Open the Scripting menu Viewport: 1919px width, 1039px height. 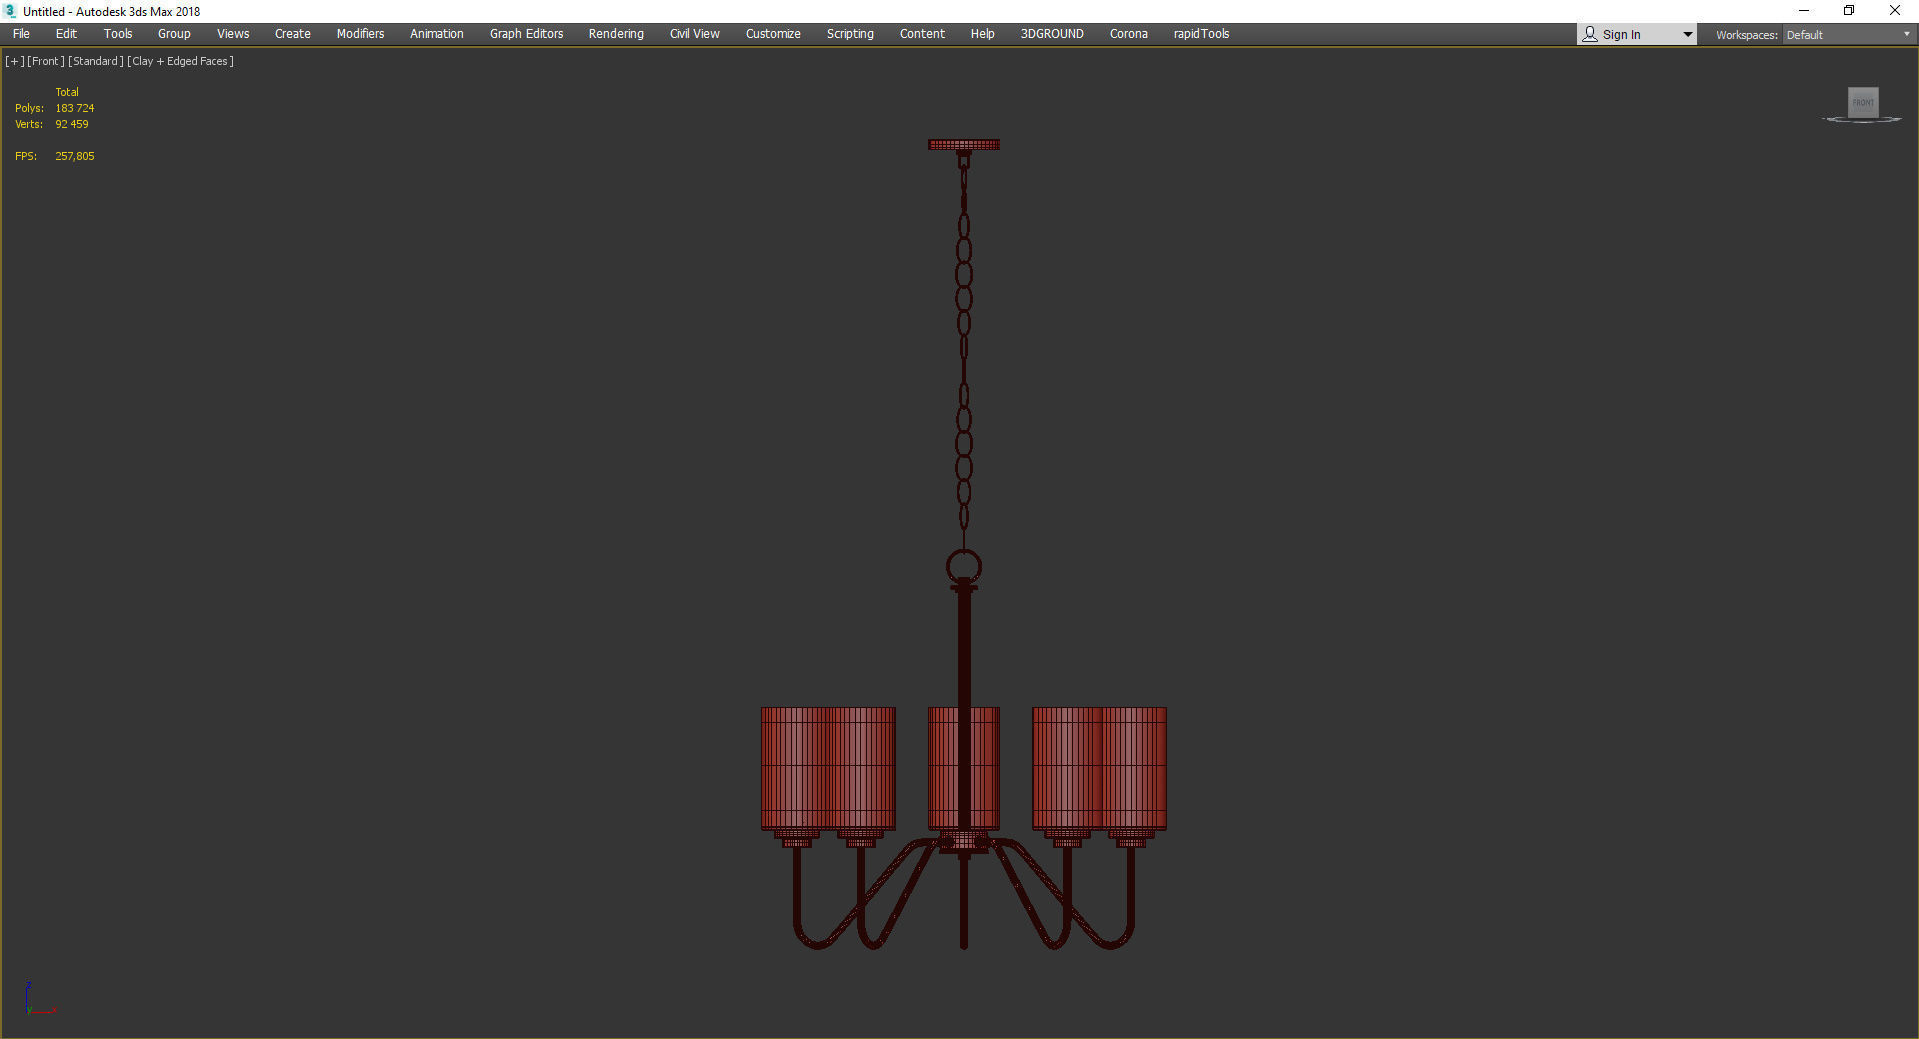coord(850,34)
